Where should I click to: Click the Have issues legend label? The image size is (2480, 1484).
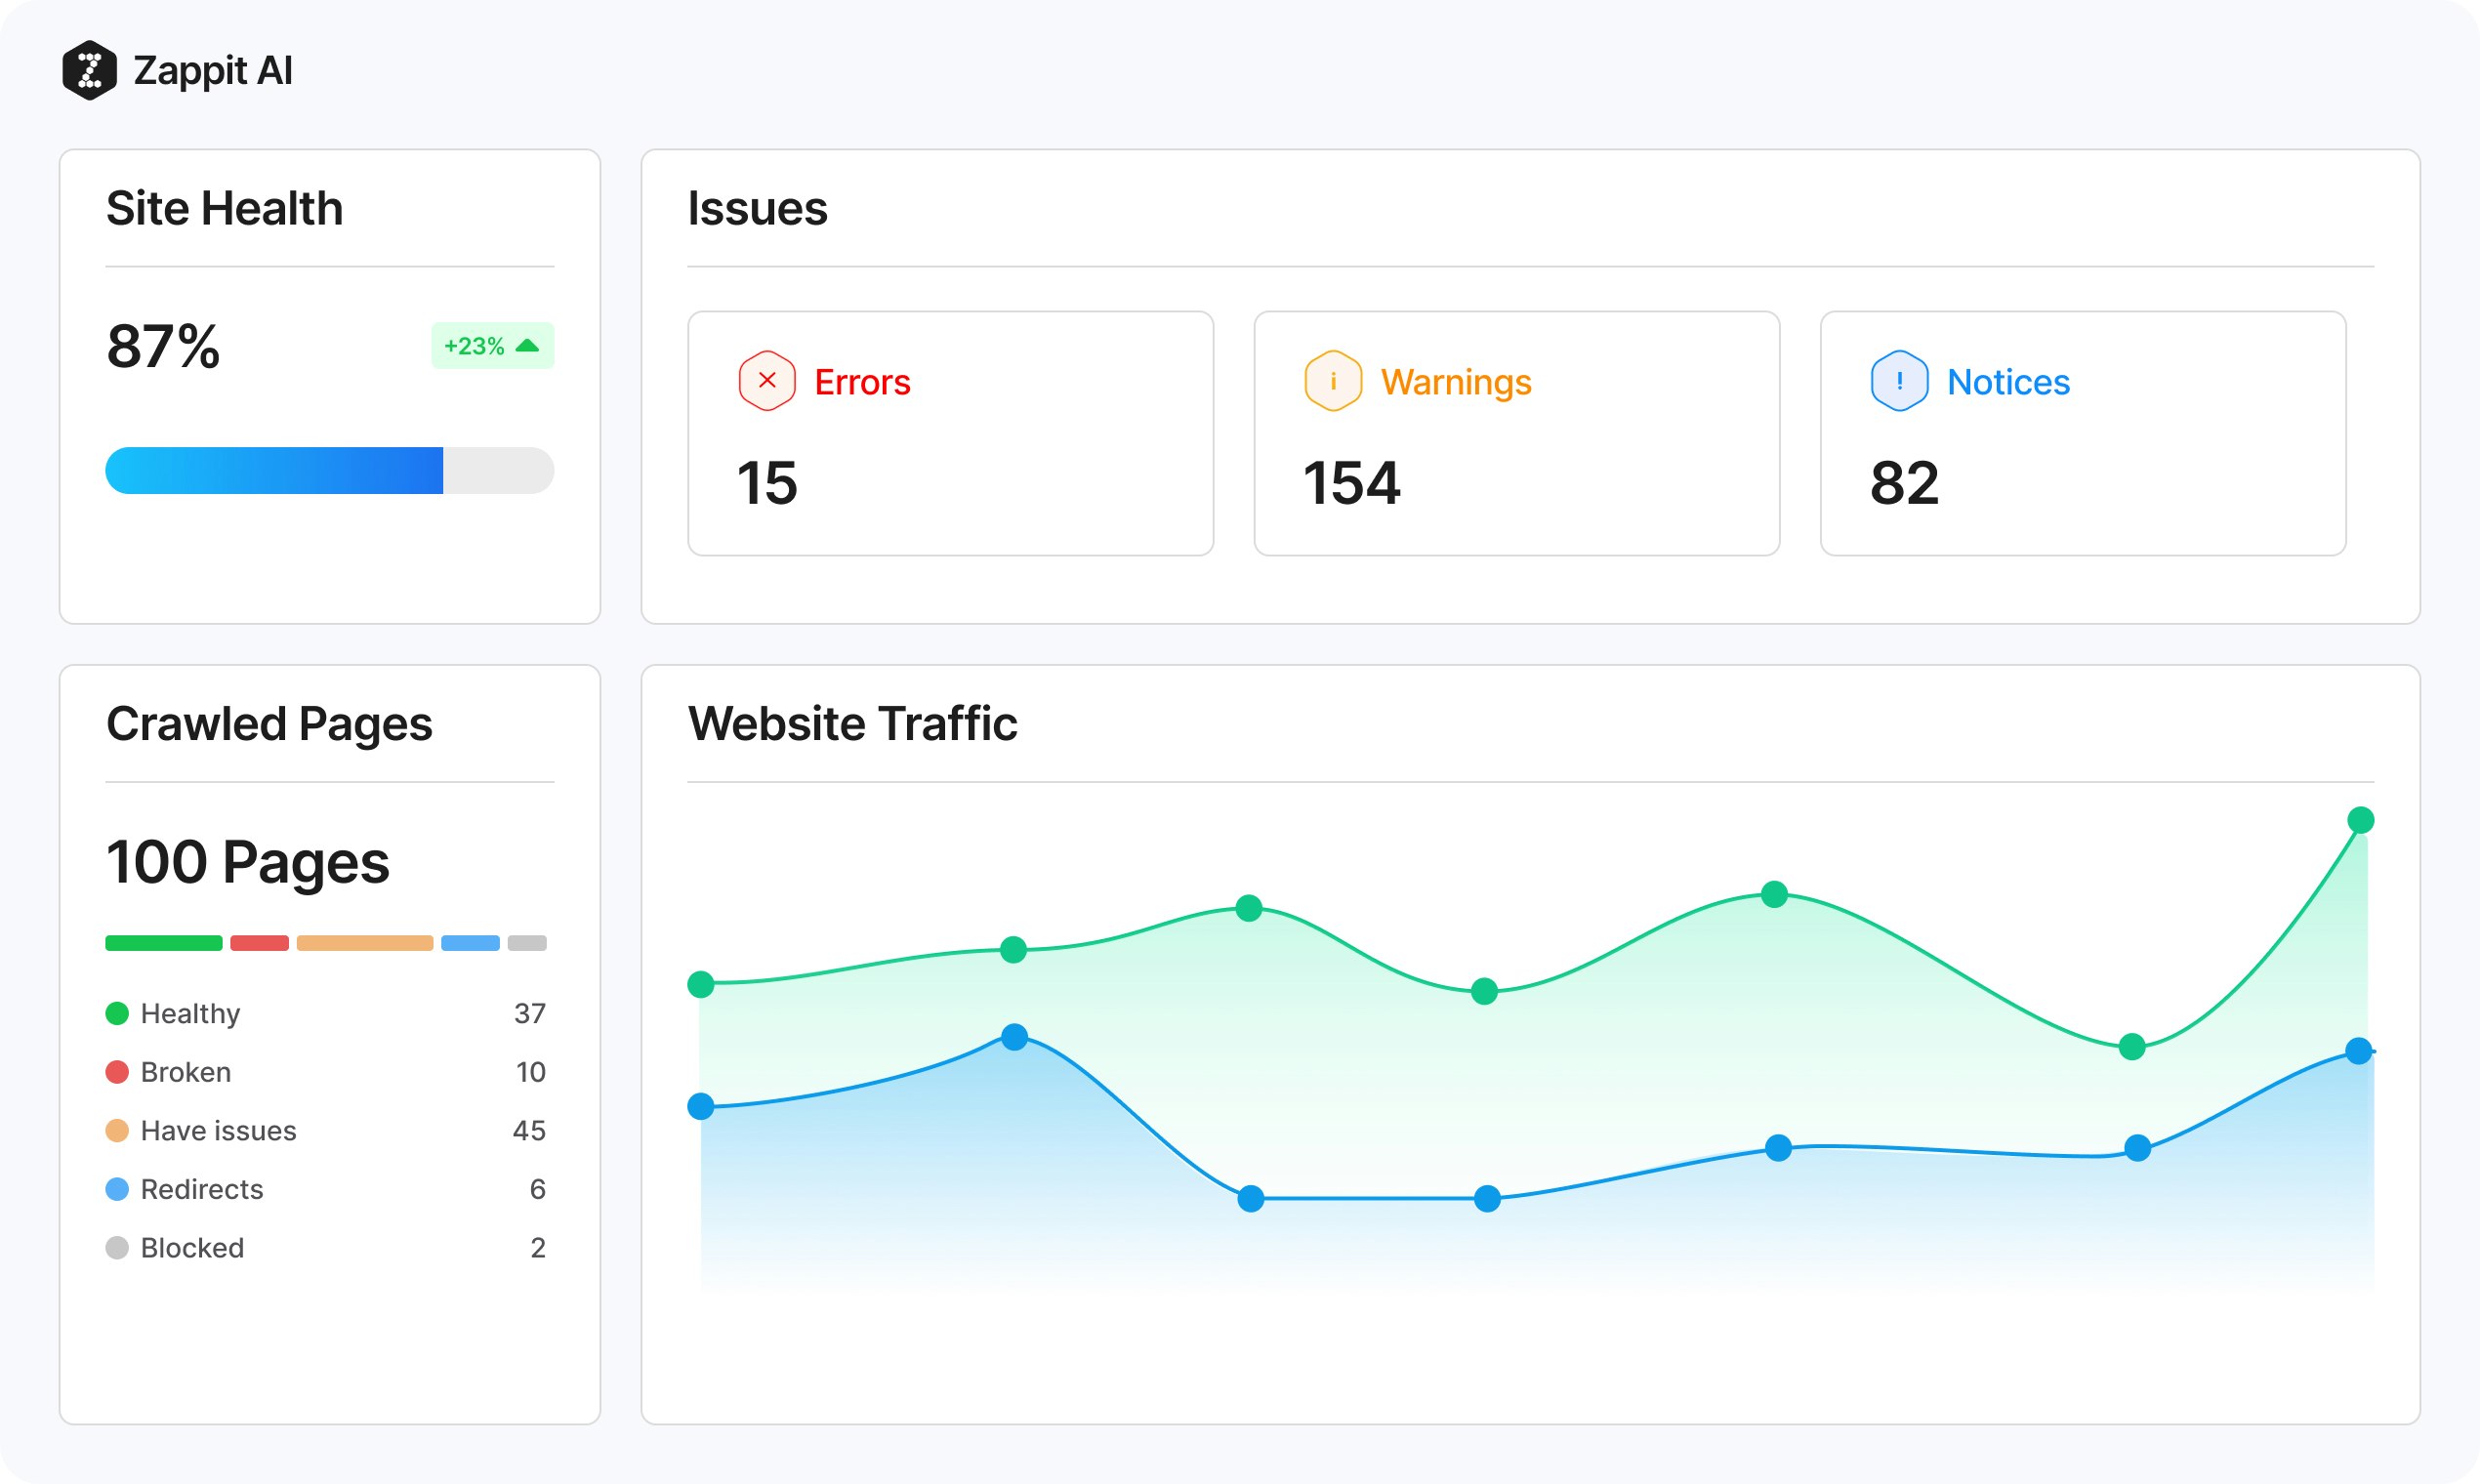tap(218, 1130)
